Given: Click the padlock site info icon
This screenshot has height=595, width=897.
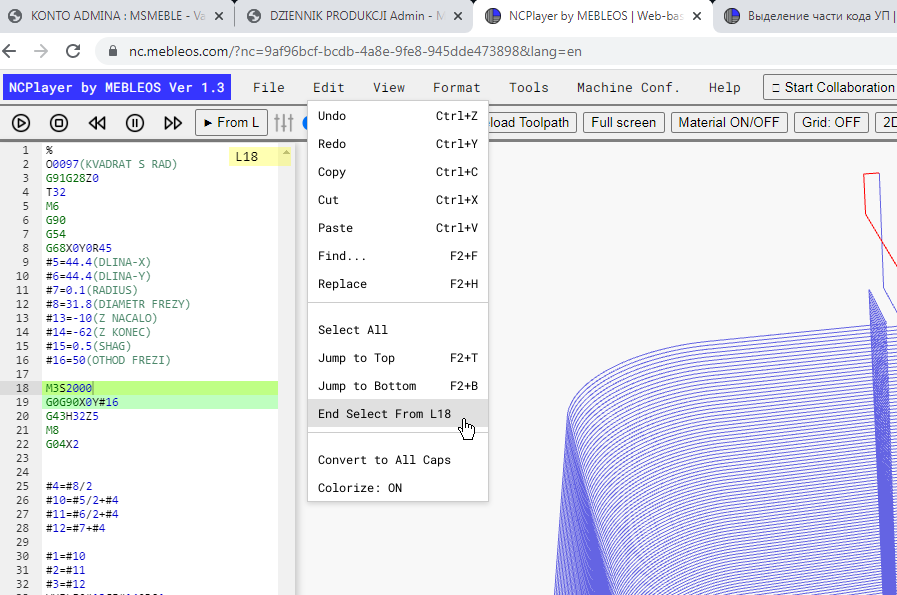Looking at the screenshot, I should (113, 51).
